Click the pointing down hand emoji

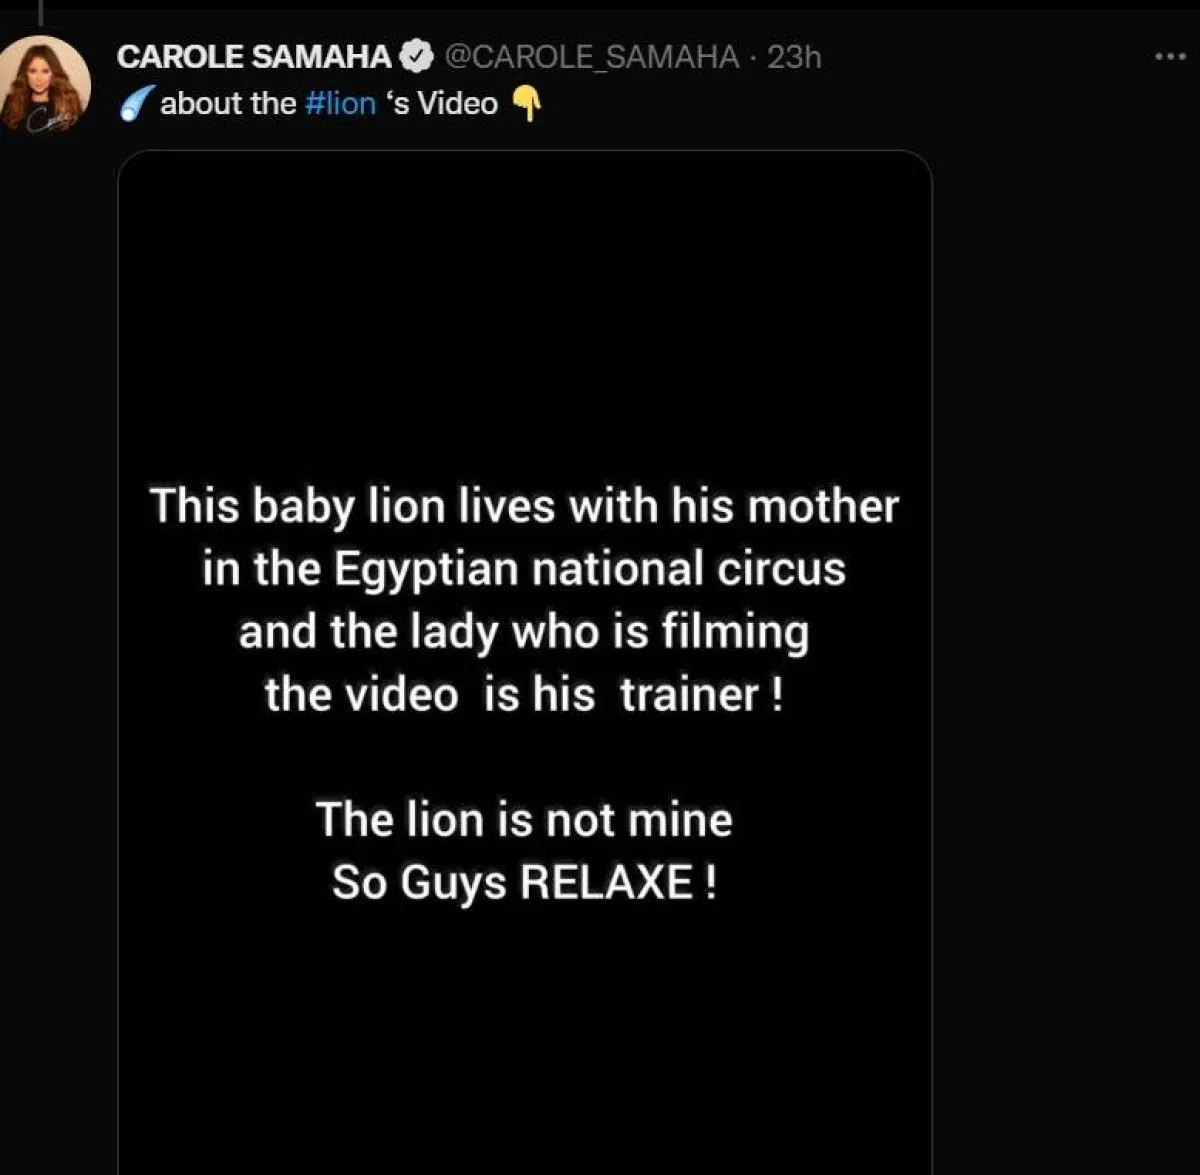pos(526,103)
